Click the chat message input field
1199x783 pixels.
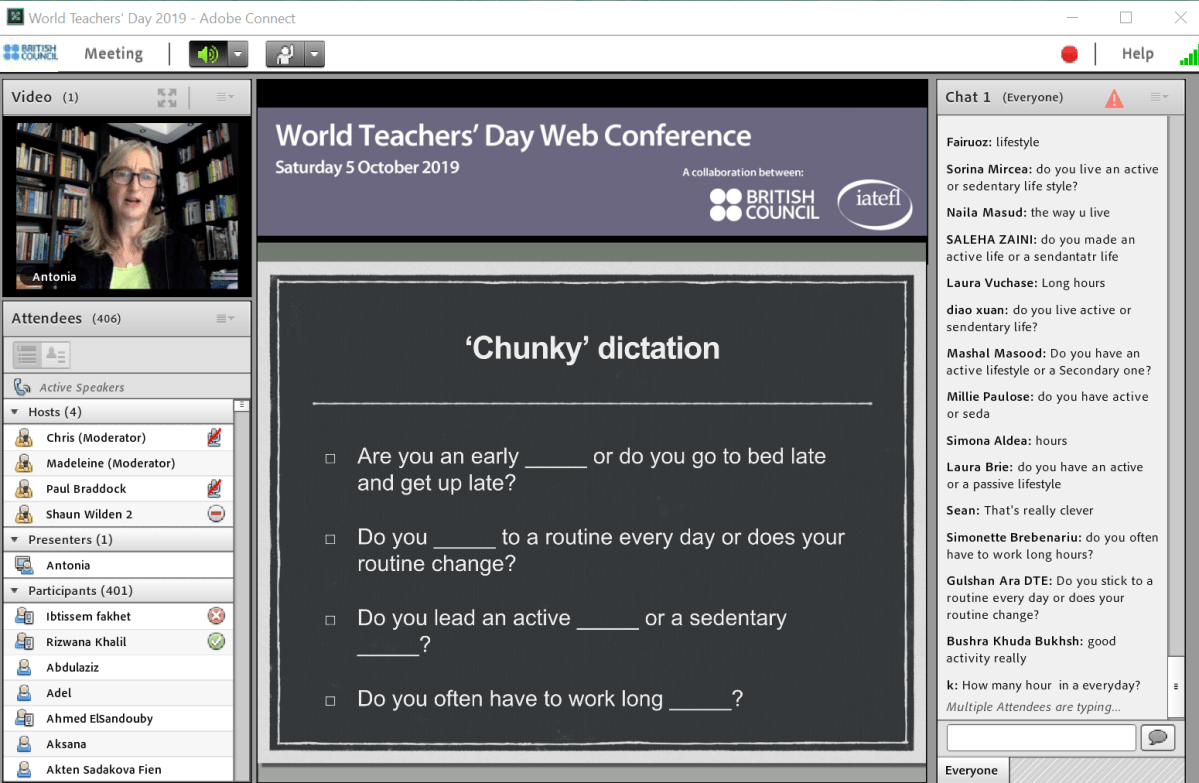click(x=1040, y=738)
